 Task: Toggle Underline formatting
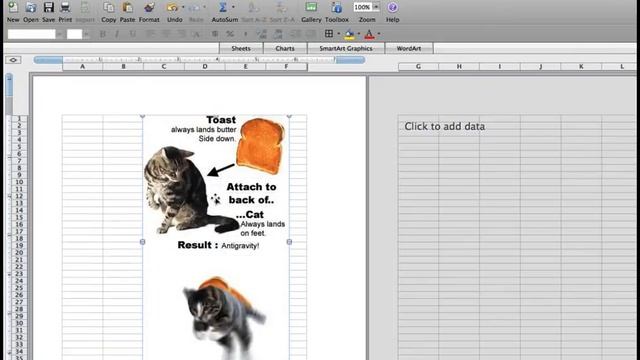coord(132,34)
